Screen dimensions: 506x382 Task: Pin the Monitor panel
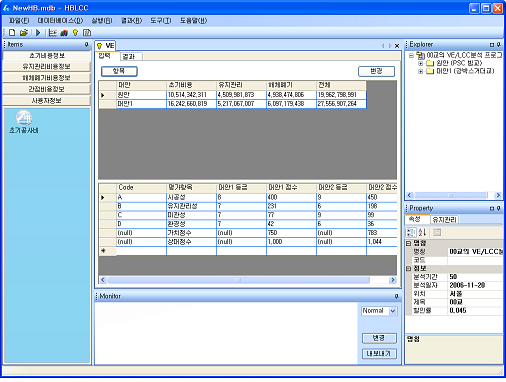click(396, 296)
